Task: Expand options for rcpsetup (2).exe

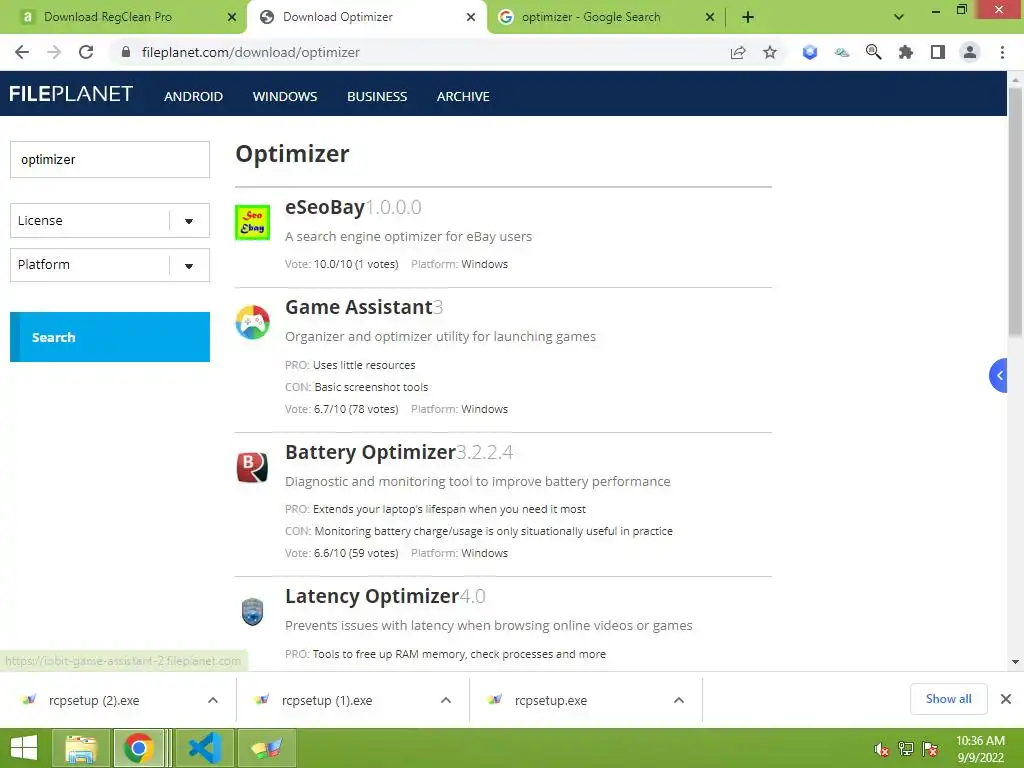Action: tap(213, 700)
